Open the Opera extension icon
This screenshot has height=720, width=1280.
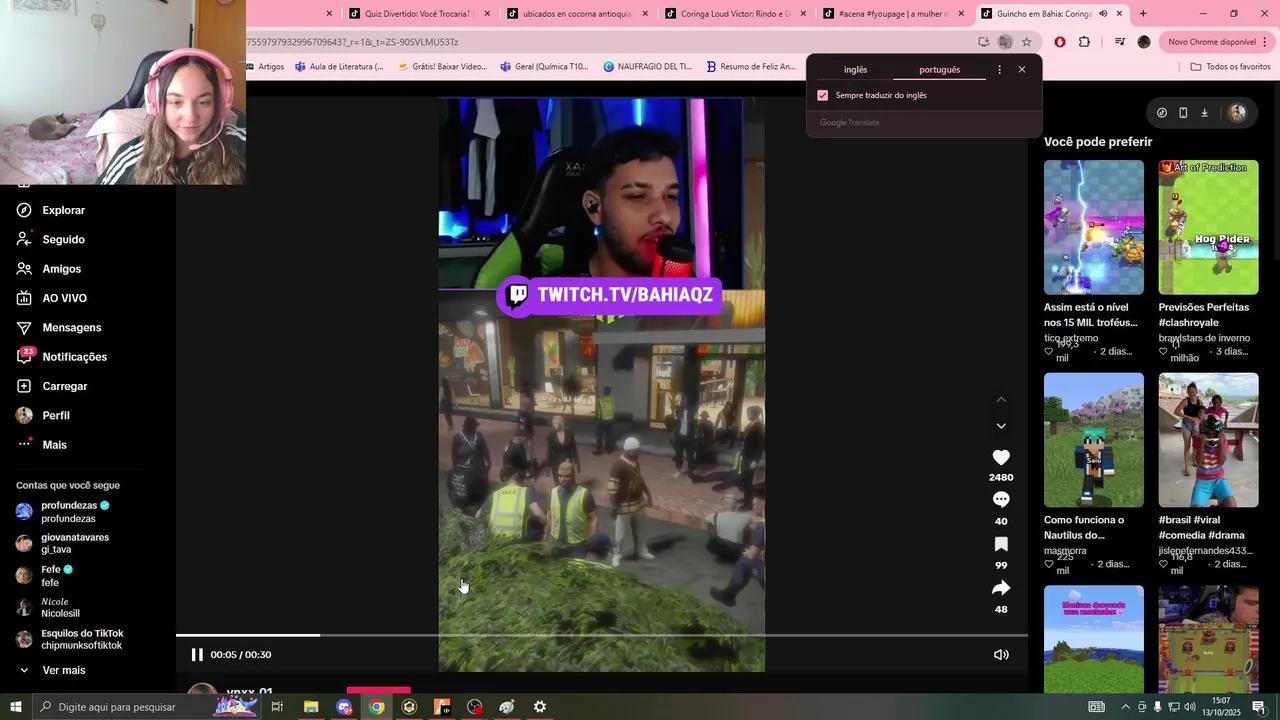(x=1060, y=42)
